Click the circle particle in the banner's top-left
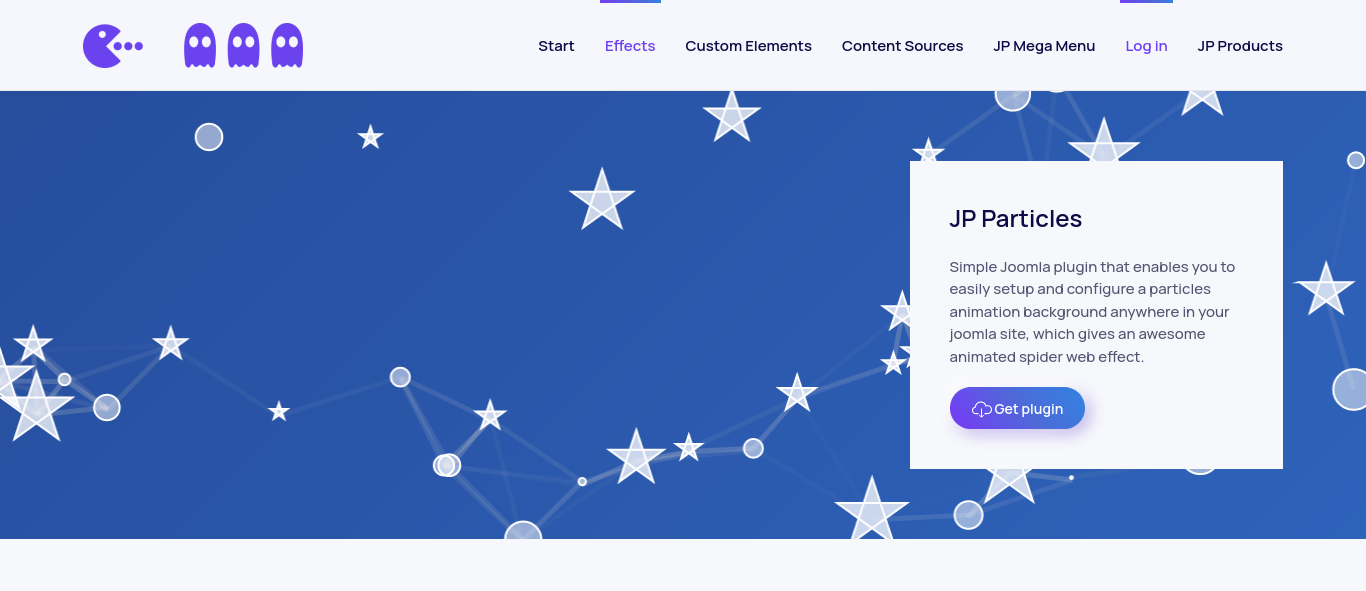The height and width of the screenshot is (591, 1366). click(209, 137)
